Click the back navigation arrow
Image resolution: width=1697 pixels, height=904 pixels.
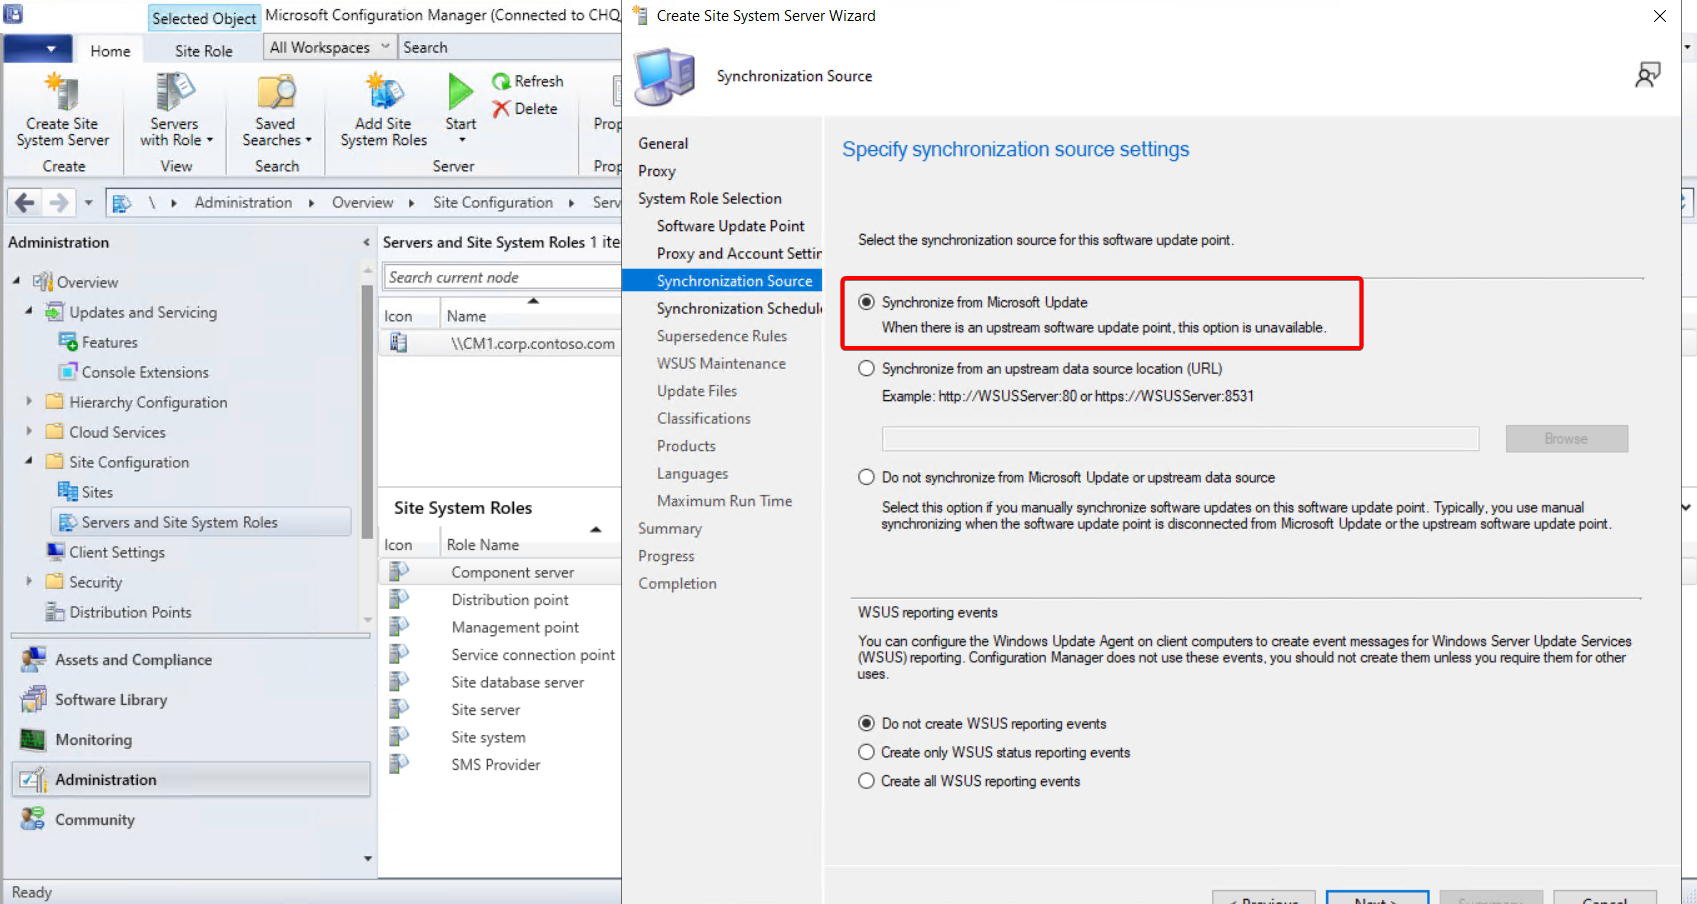(25, 203)
